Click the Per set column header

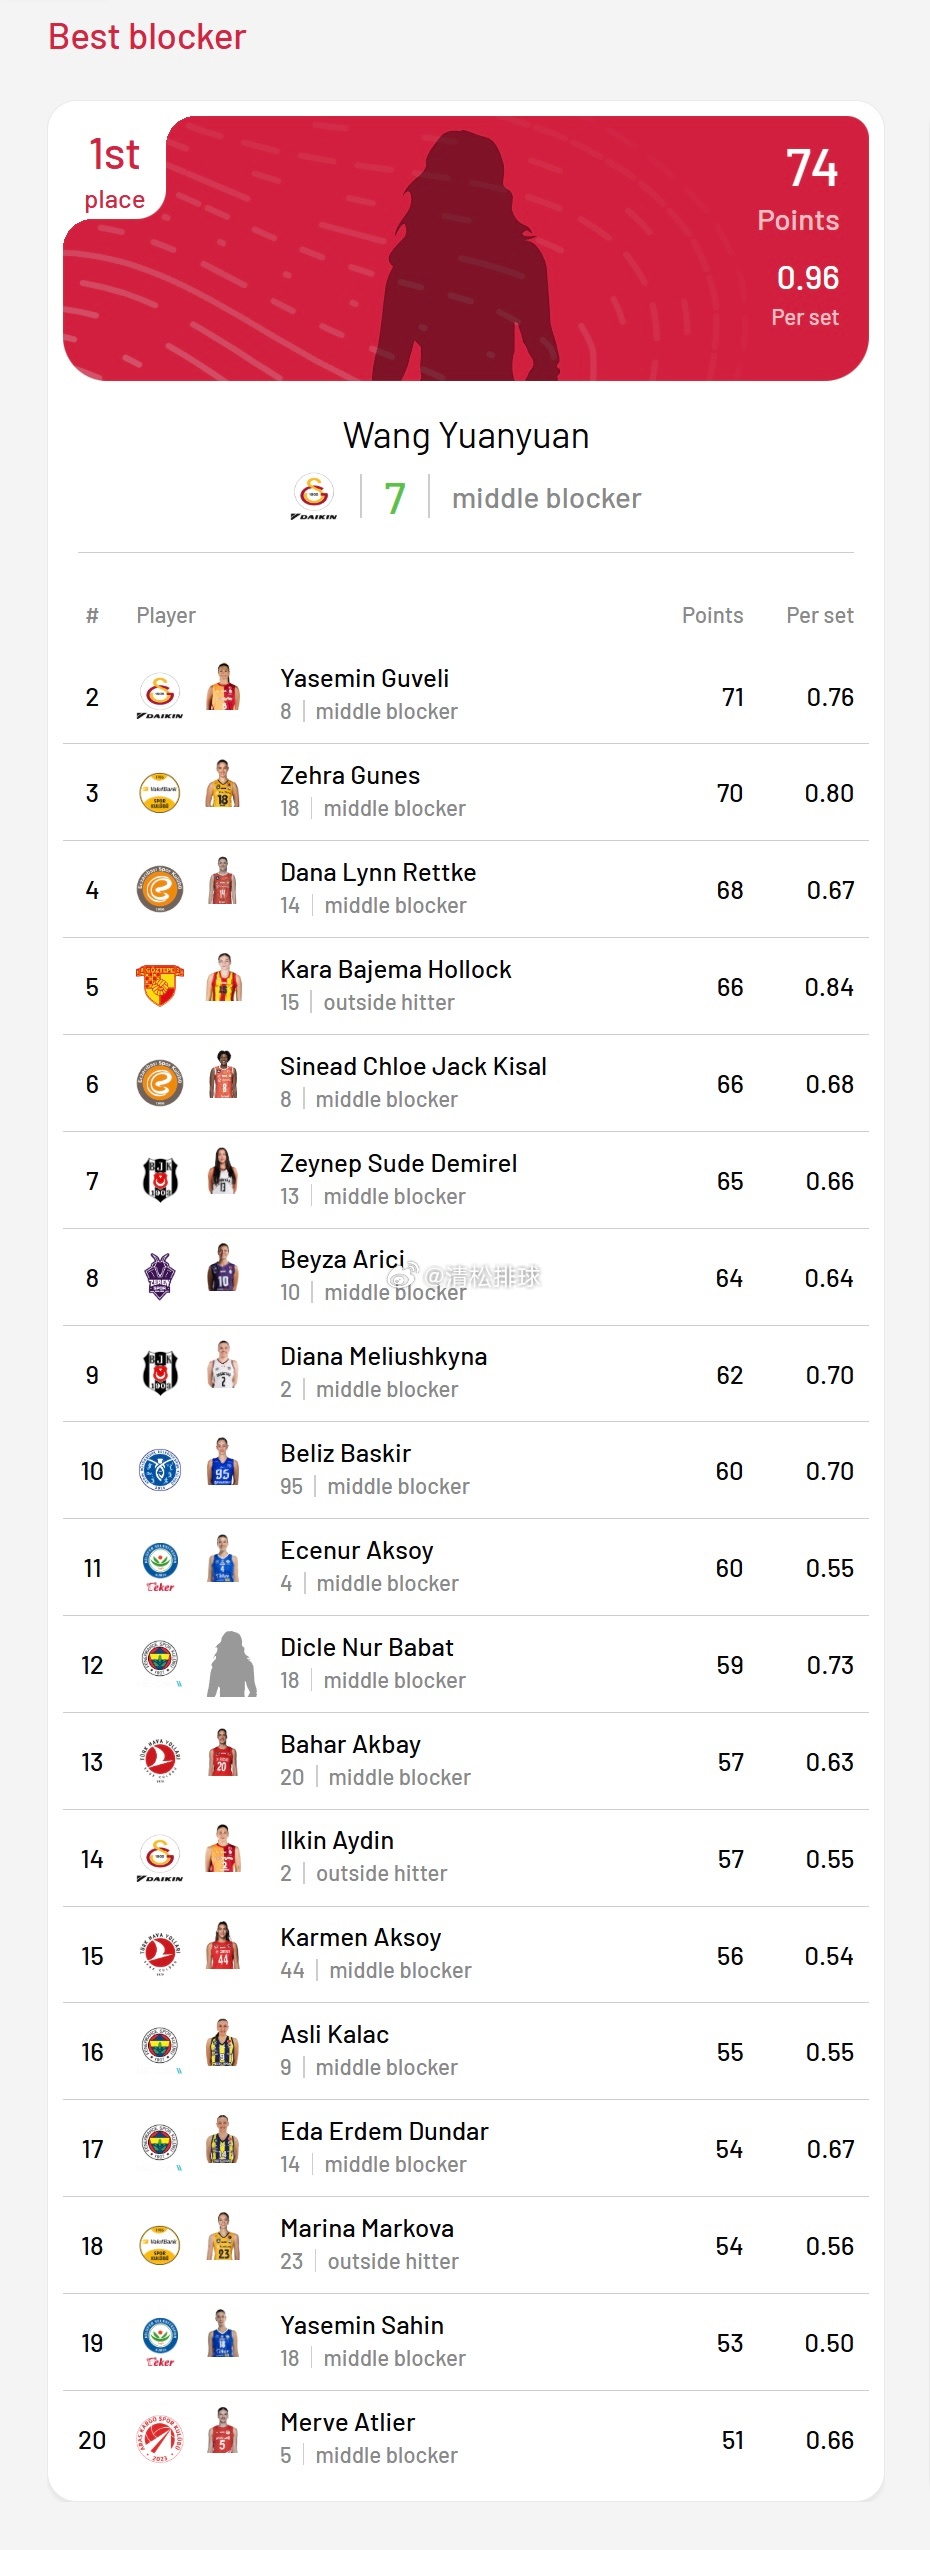click(819, 615)
